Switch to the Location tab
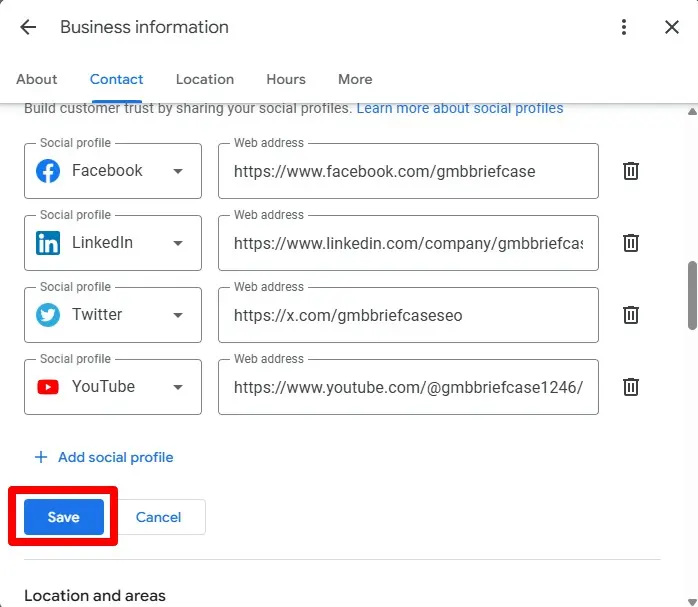 pos(205,79)
